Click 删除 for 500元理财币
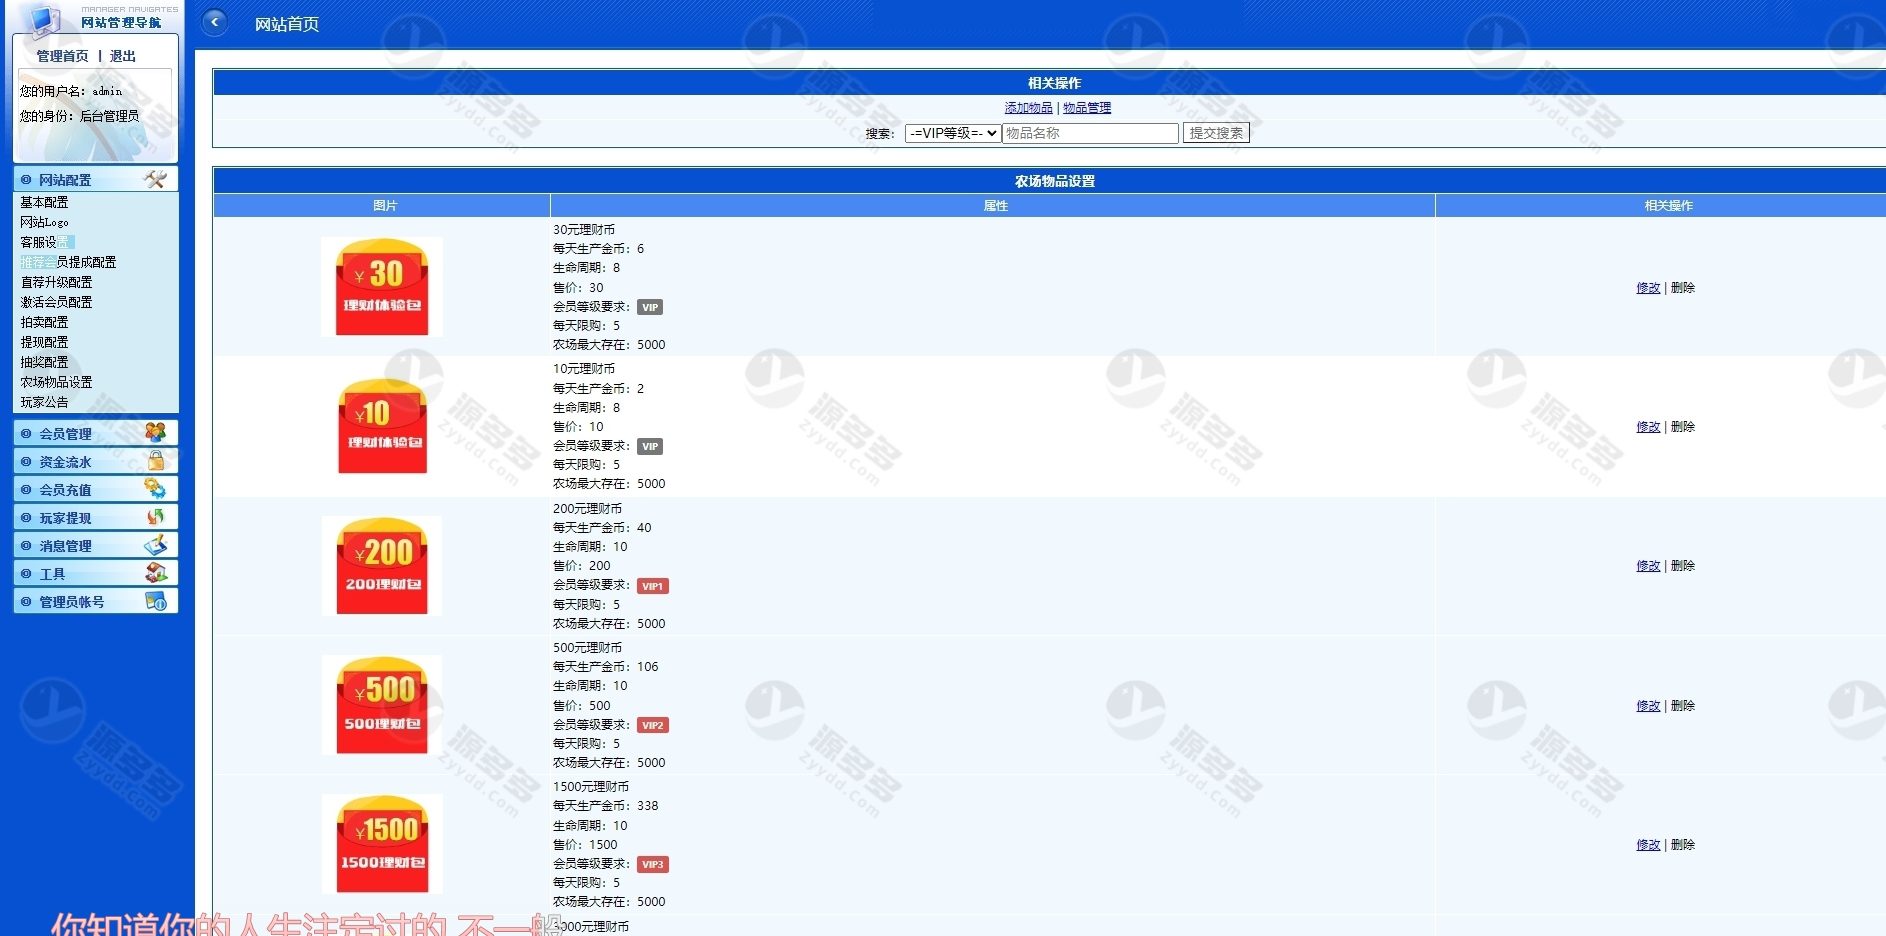 [1683, 706]
